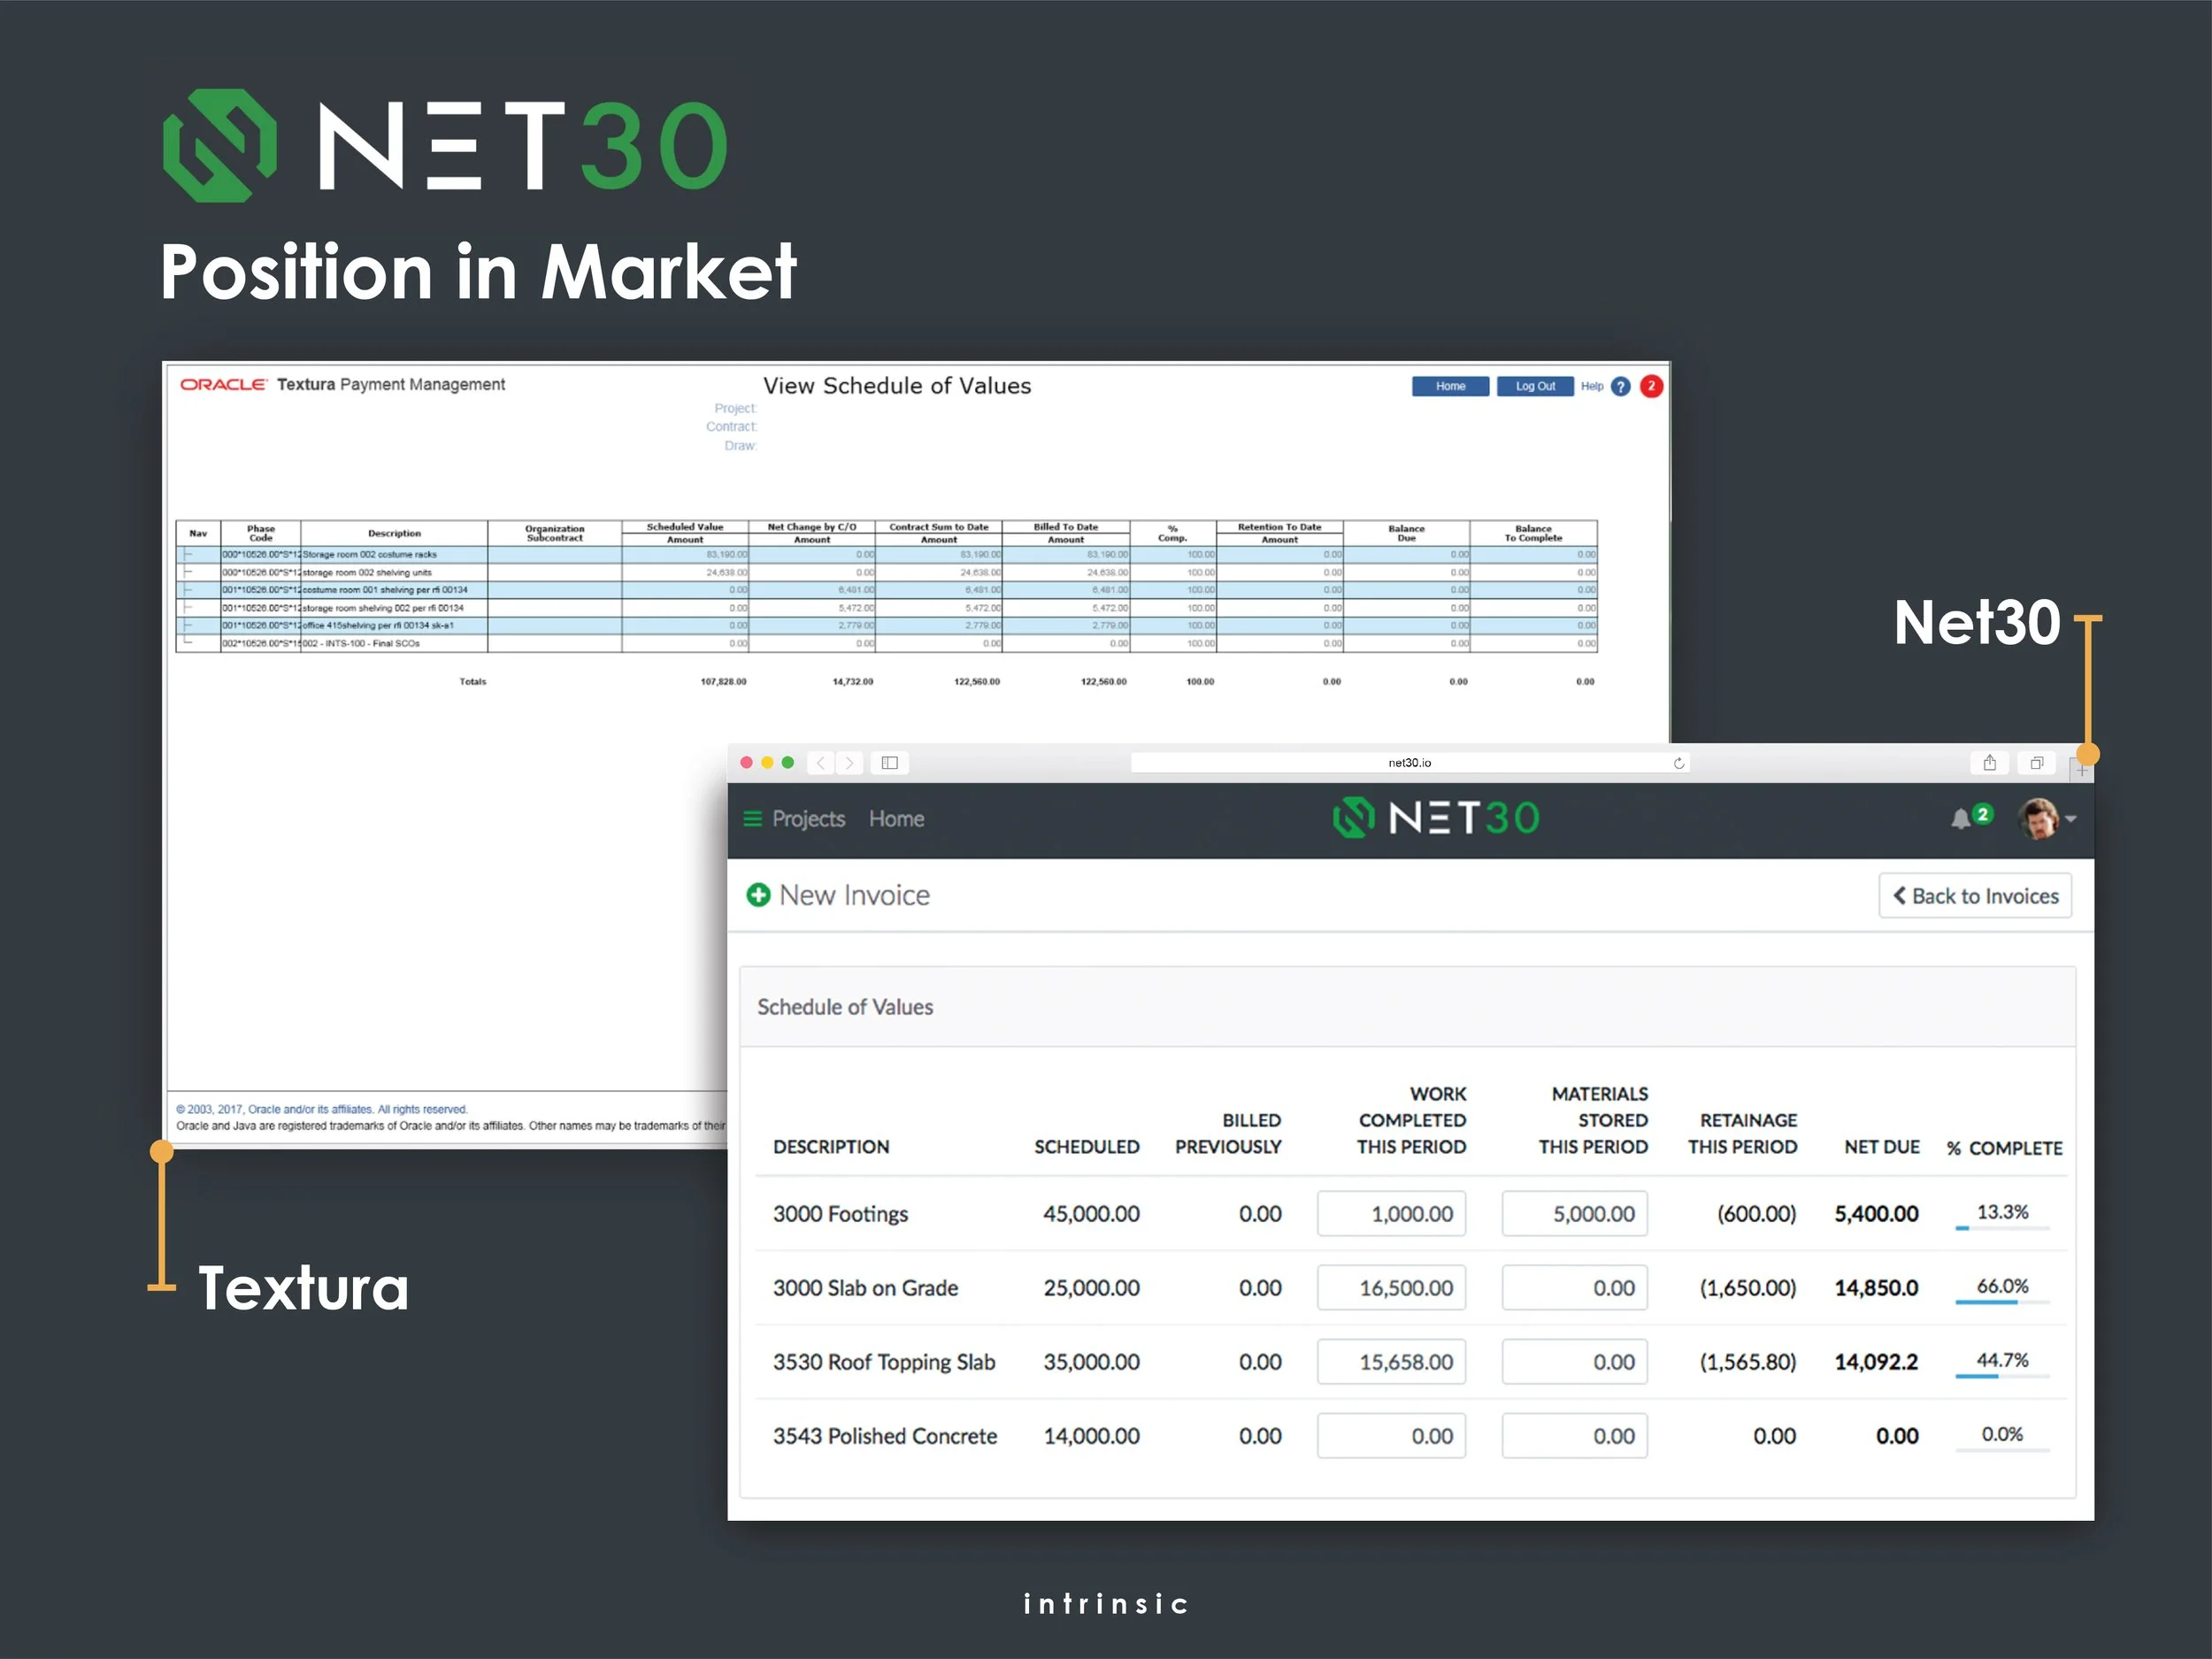Click the net30.io browser address bar
Screen dimensions: 2212x1659
pyautogui.click(x=1409, y=763)
